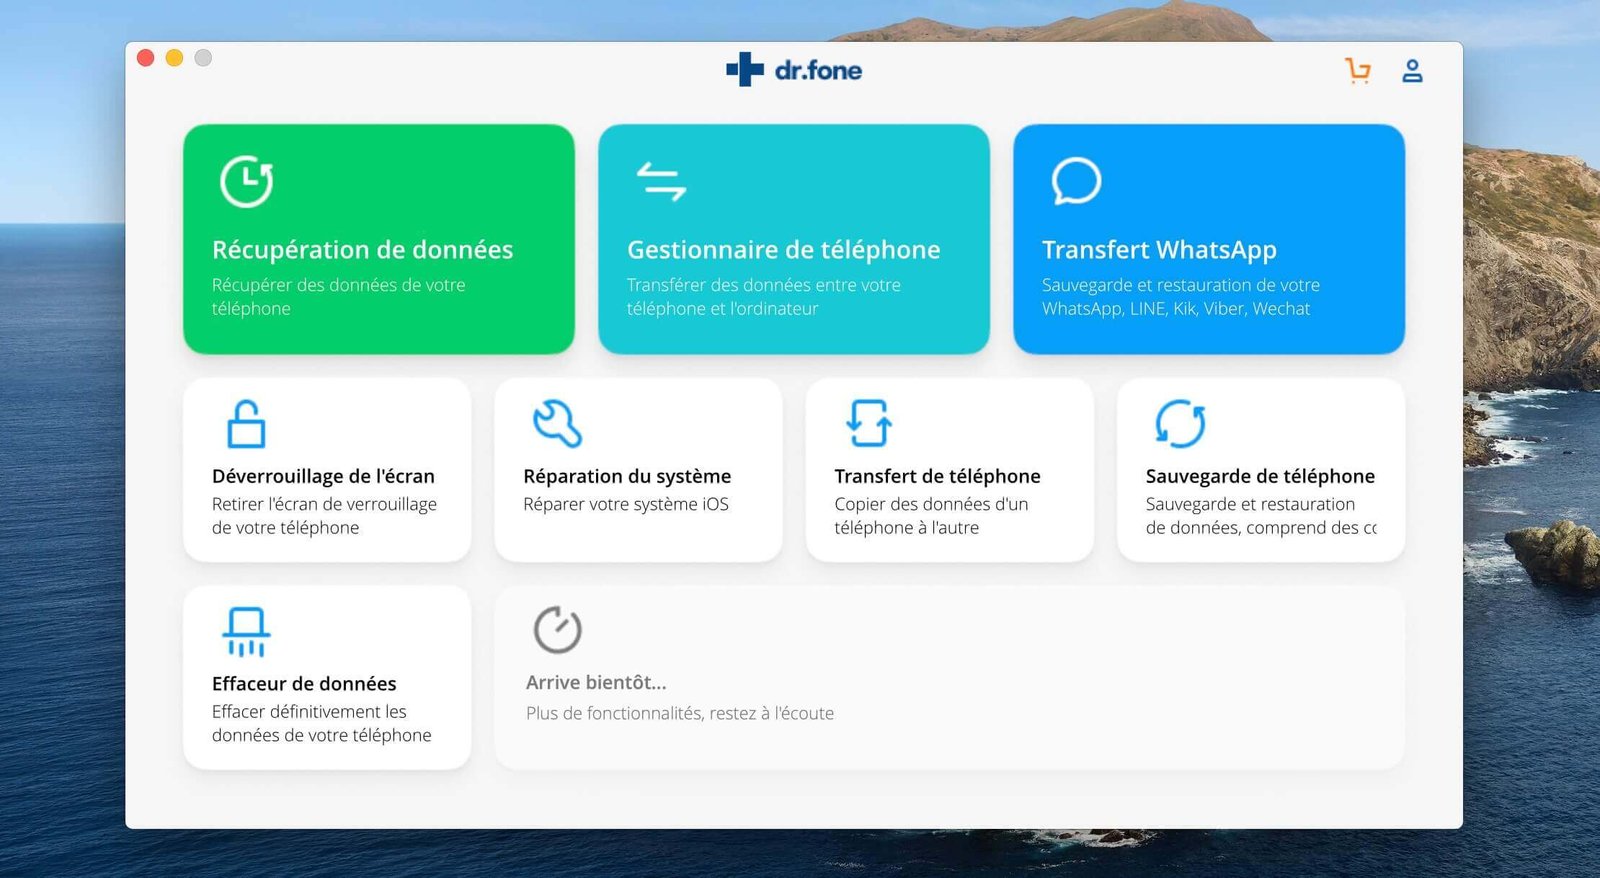Open the user account icon

(1412, 71)
